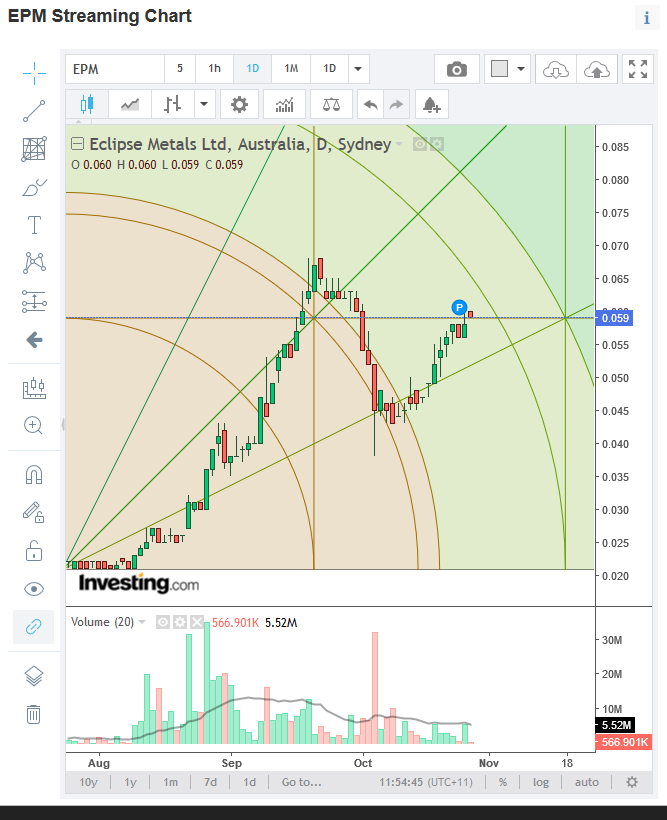Open the object tree layers icon
667x820 pixels.
tap(34, 676)
